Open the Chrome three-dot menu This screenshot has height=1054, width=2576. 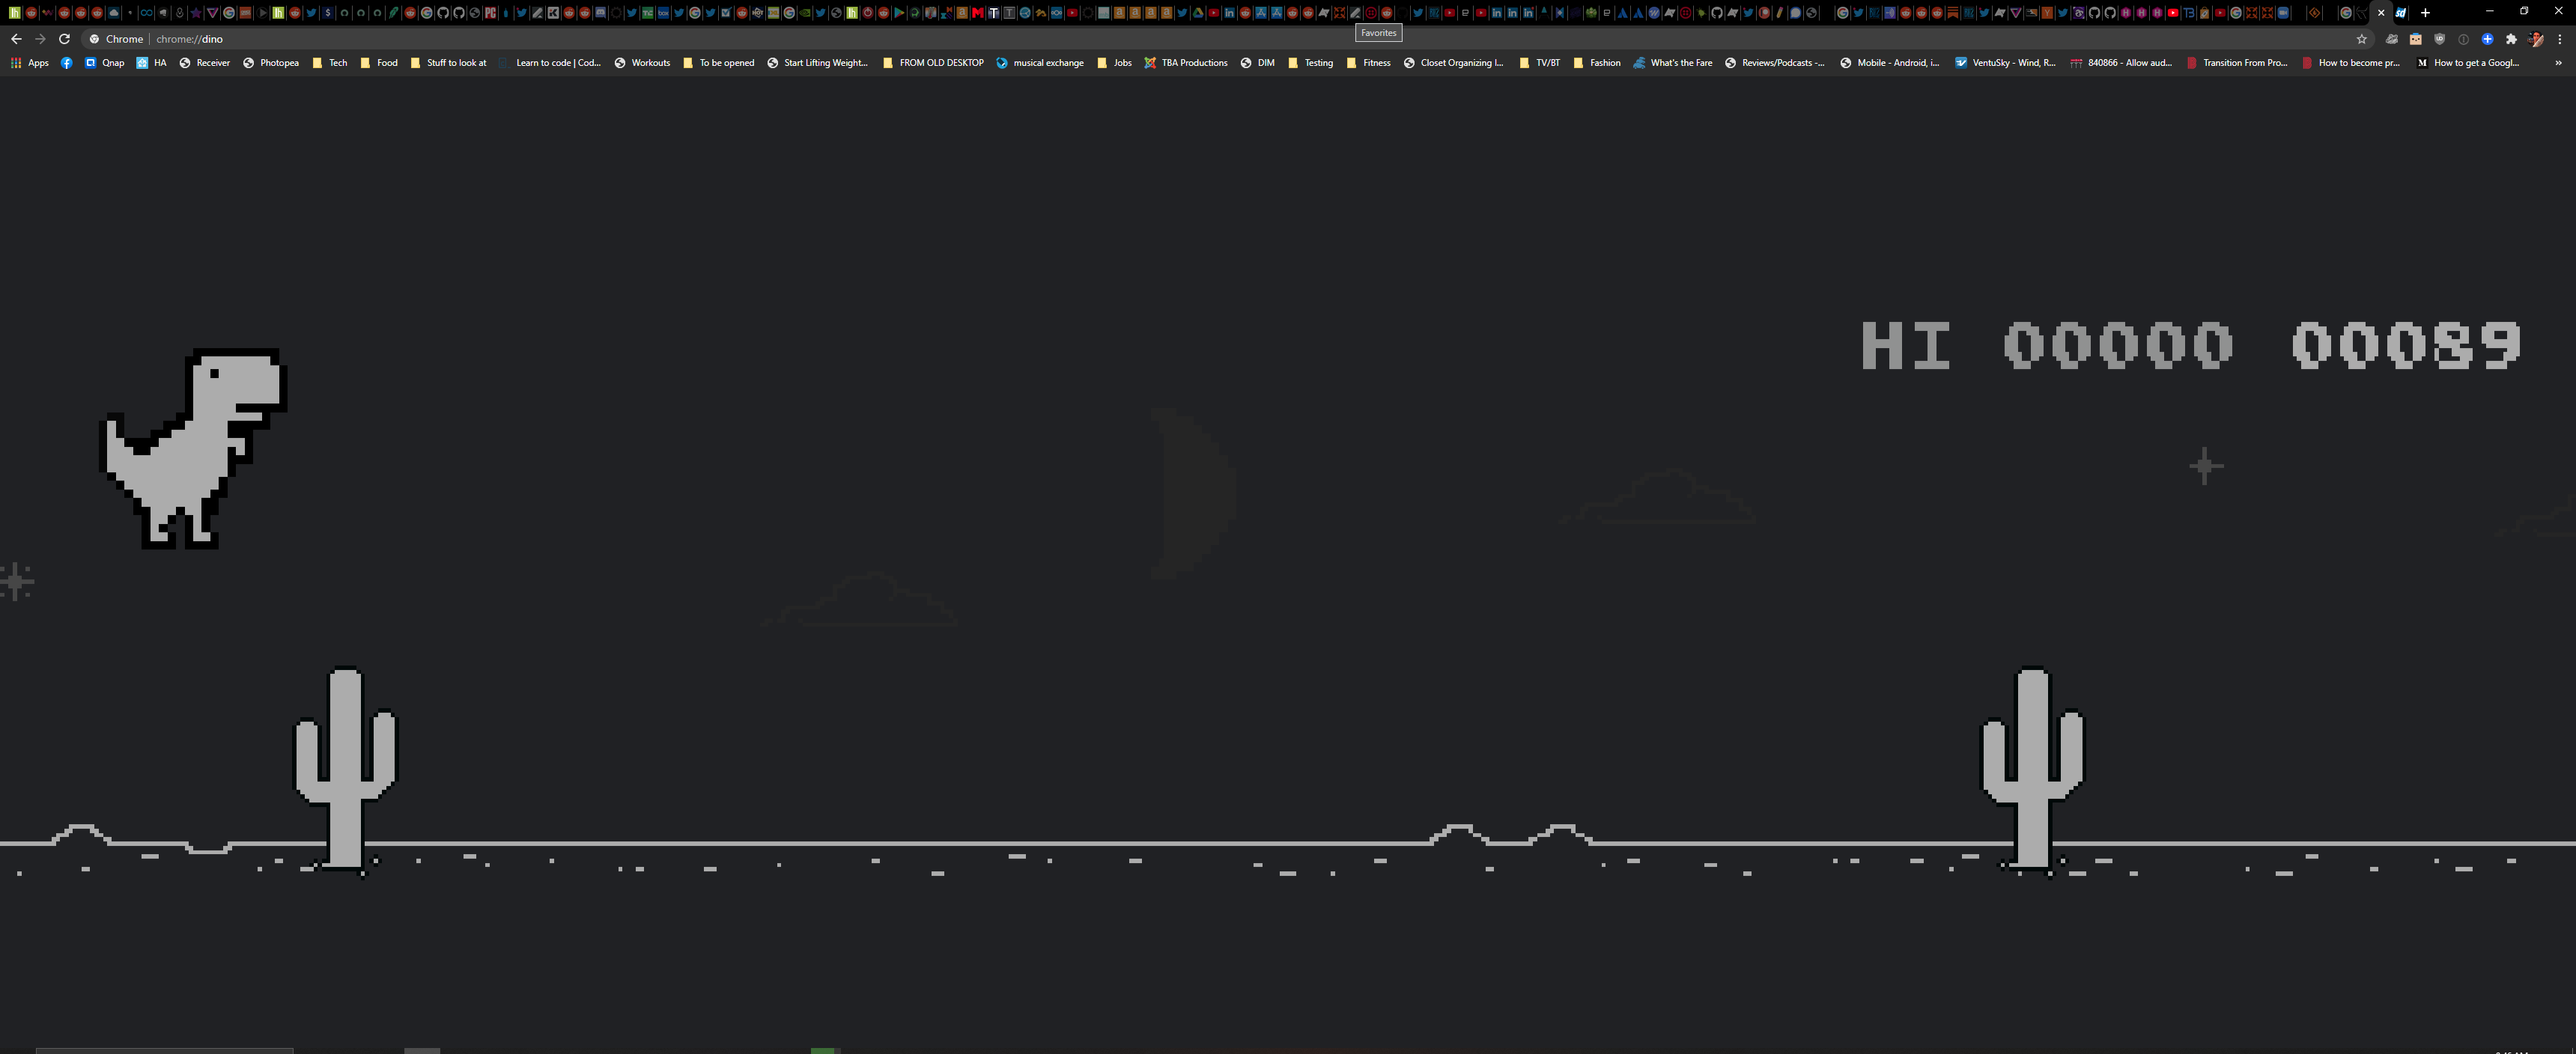(2560, 39)
